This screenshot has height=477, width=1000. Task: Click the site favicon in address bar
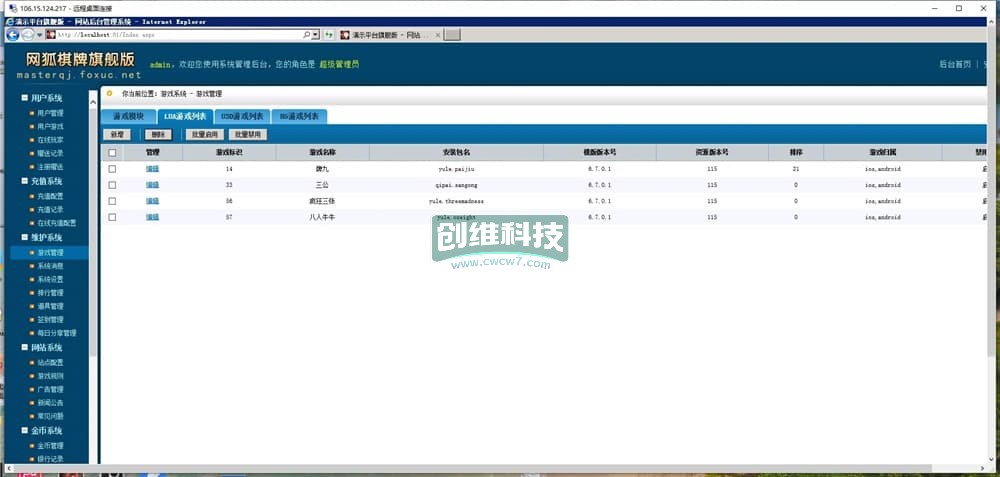[50, 34]
